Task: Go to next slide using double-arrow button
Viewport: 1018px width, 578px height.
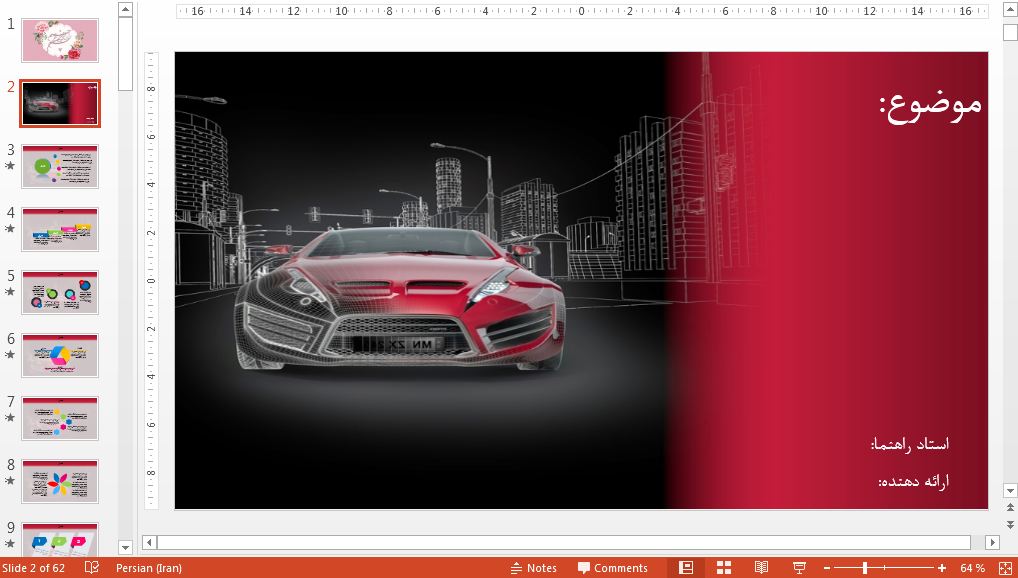Action: pos(1010,525)
